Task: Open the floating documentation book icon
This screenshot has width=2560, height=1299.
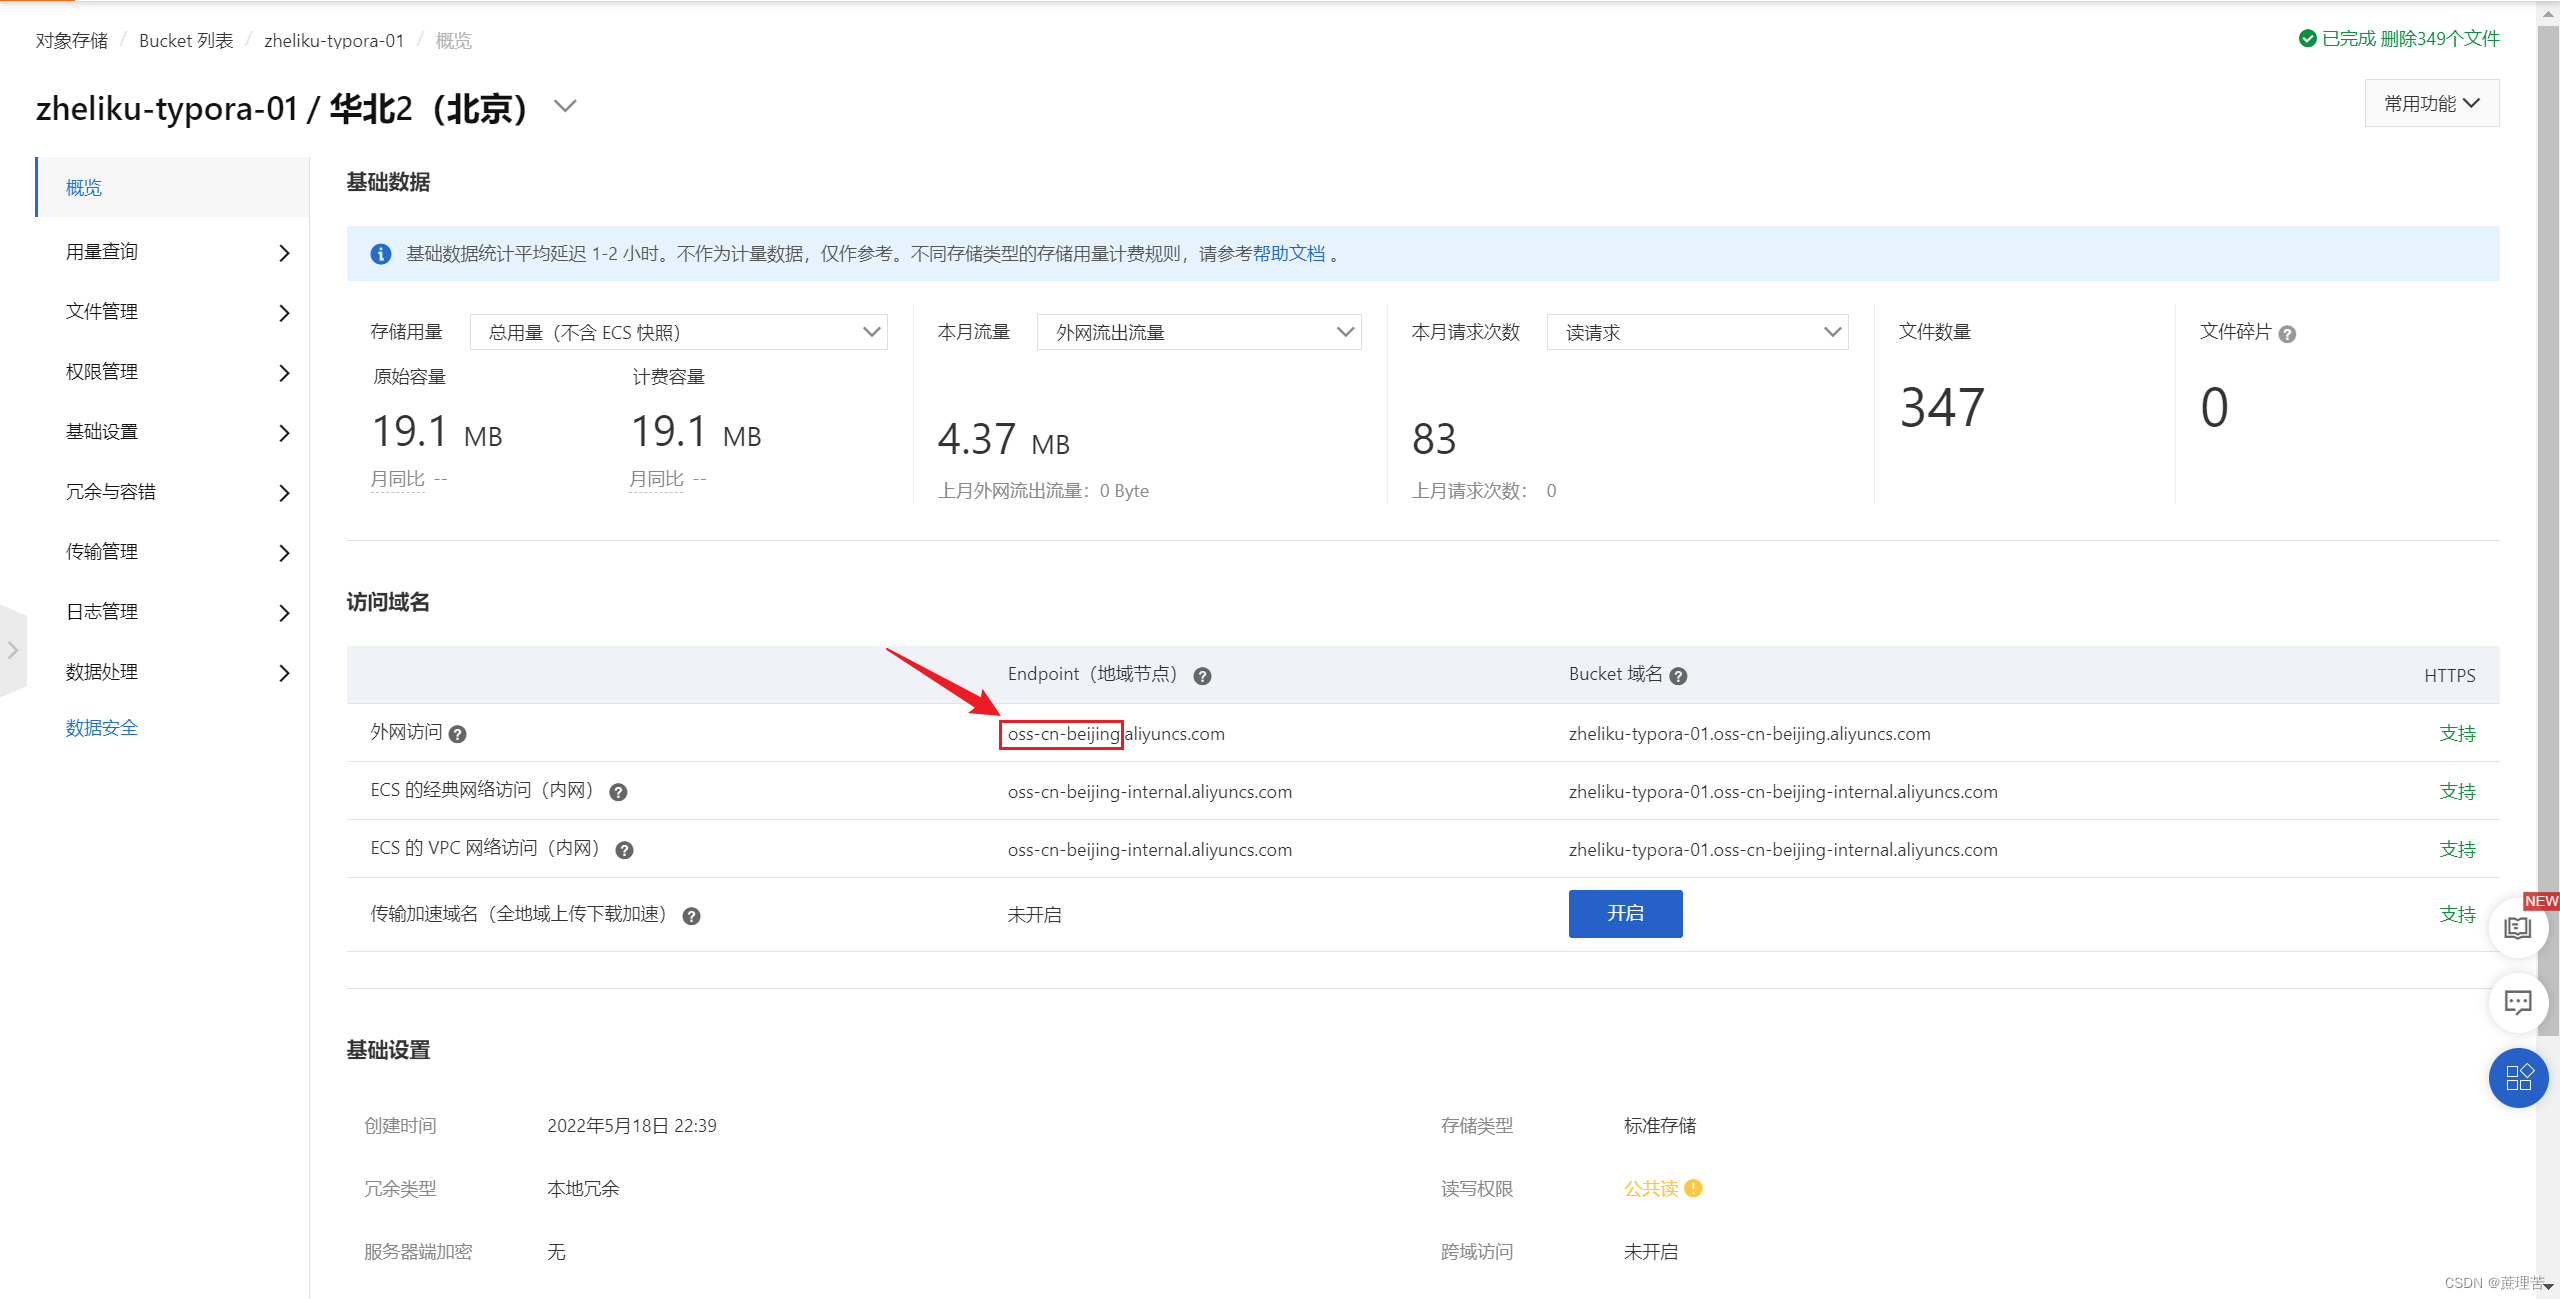Action: click(2518, 928)
